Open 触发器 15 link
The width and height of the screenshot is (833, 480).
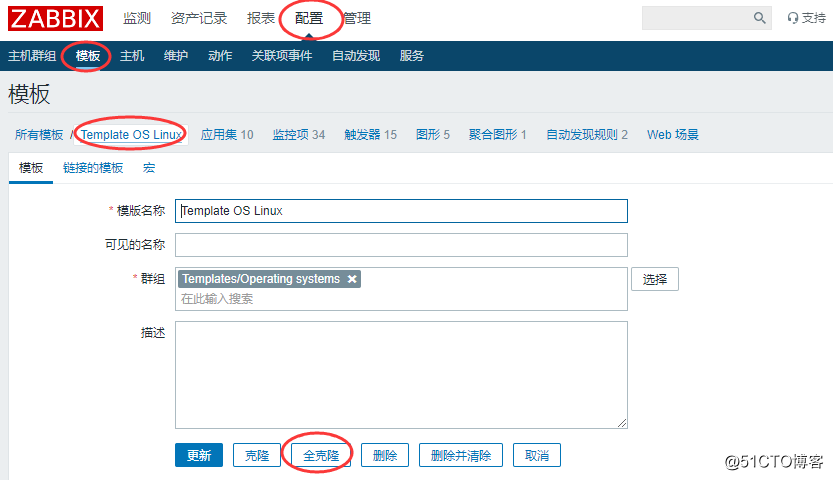coord(370,135)
